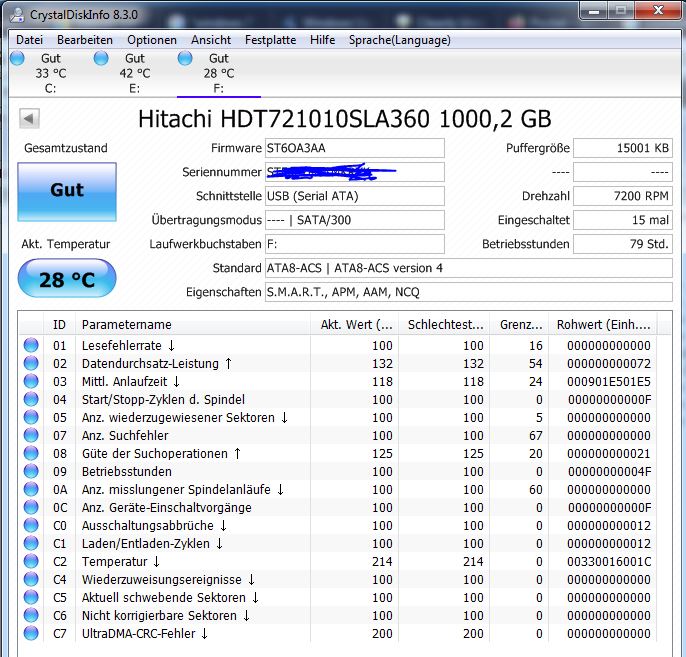686x657 pixels.
Task: Click the Eingeschaltet value 15 mal
Action: (x=623, y=220)
